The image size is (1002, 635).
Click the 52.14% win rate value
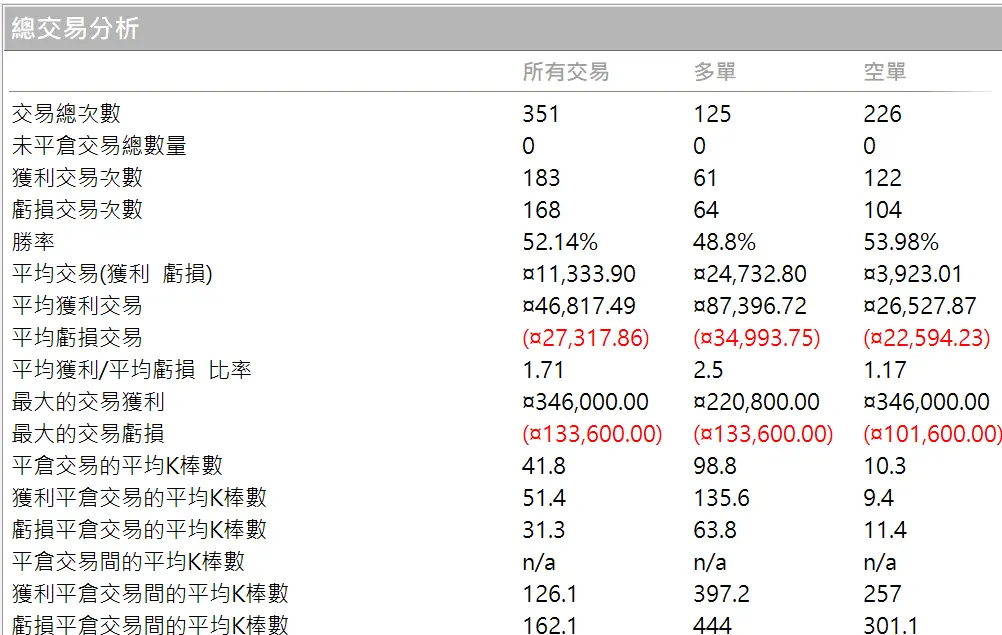point(560,242)
